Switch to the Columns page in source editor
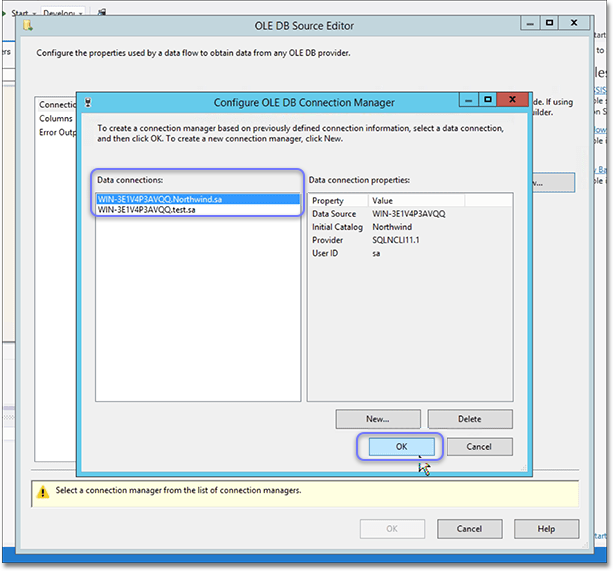The height and width of the screenshot is (571, 613). tap(56, 118)
